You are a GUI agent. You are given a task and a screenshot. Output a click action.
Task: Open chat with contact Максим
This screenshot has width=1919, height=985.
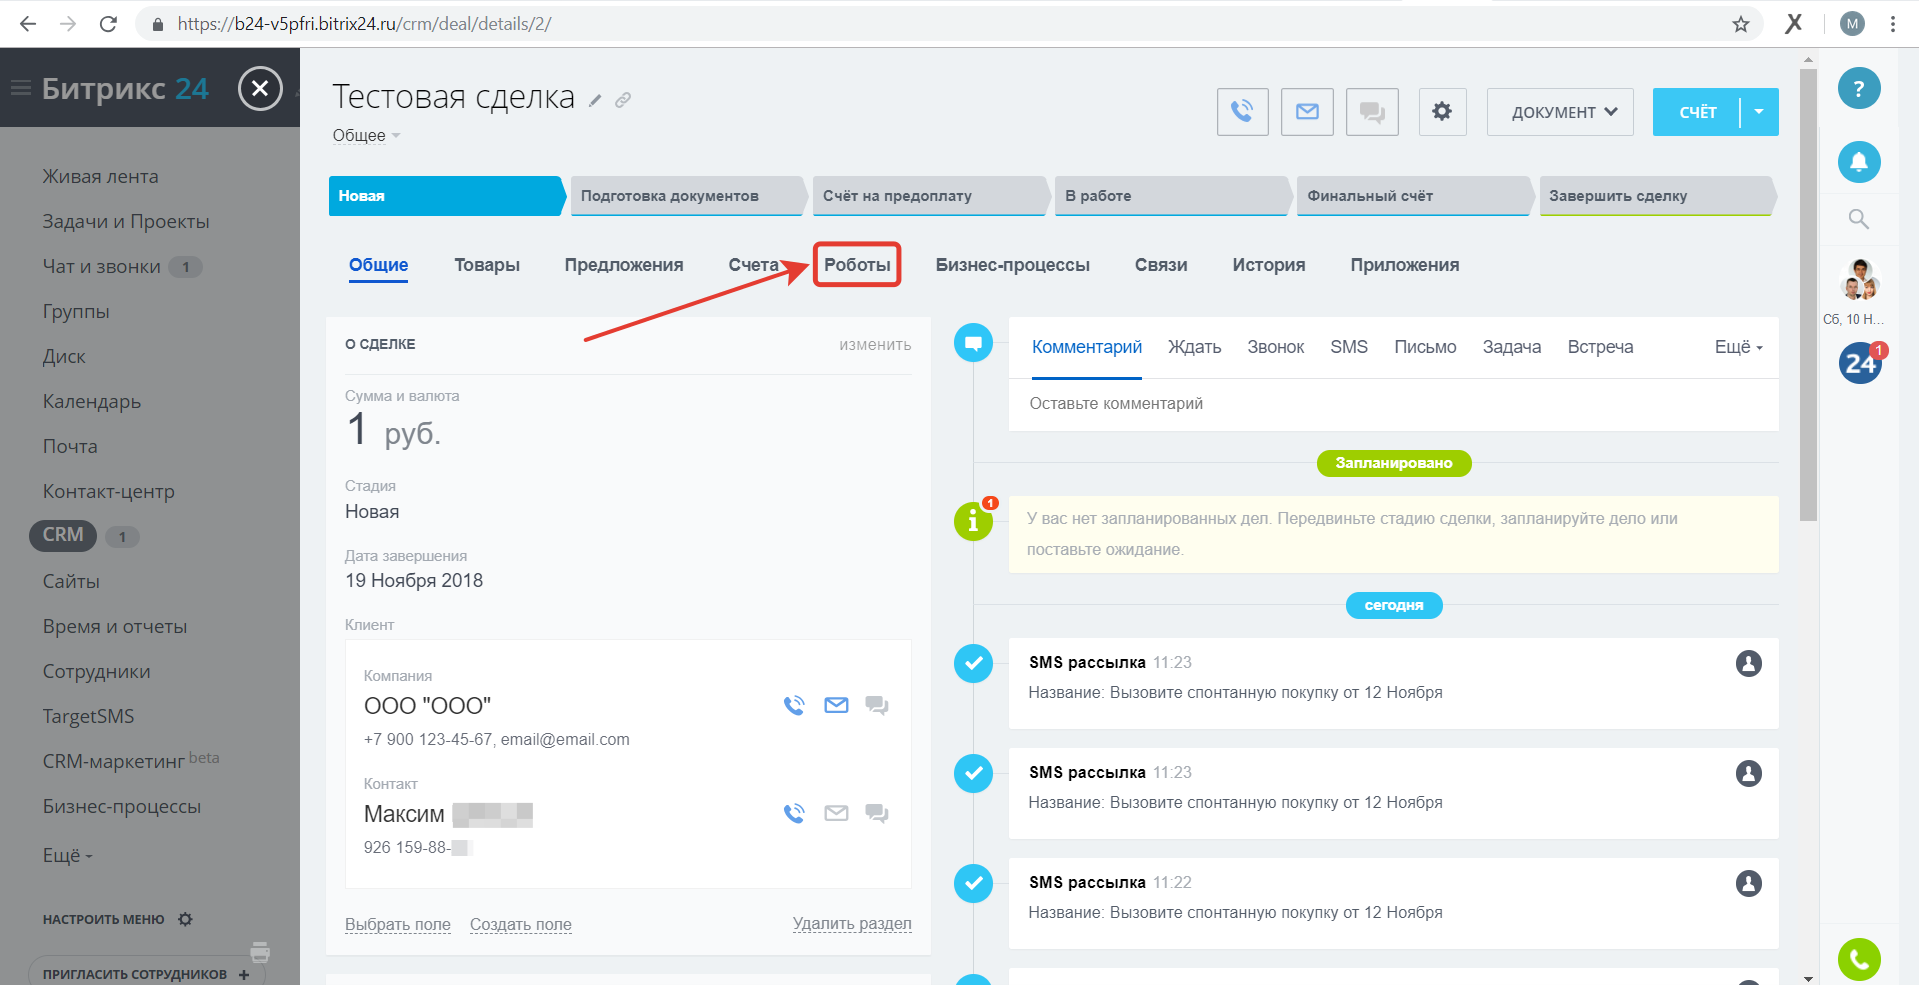[x=877, y=813]
